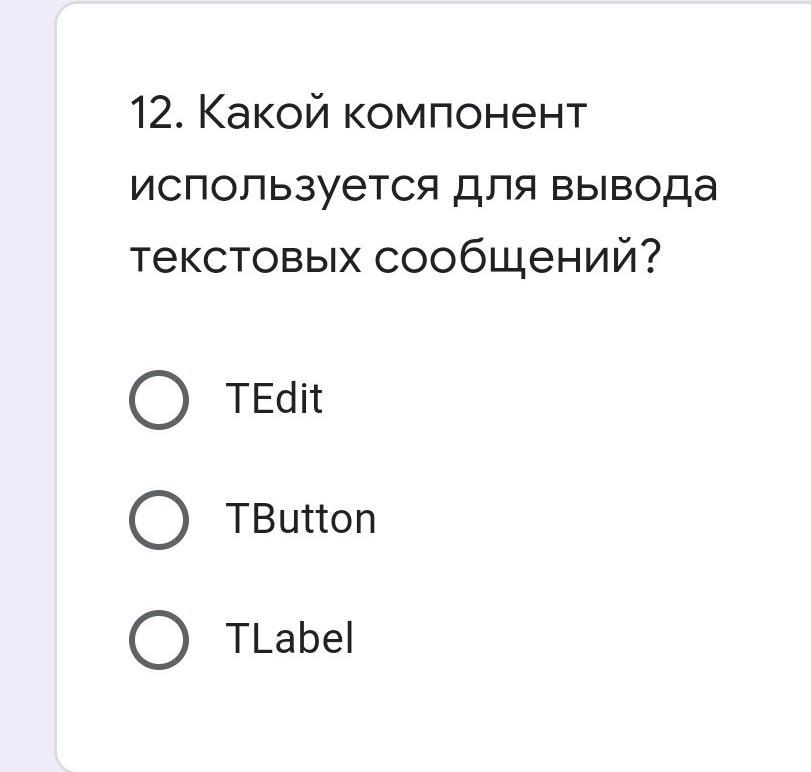Click the word текстовых in the question

pos(246,258)
